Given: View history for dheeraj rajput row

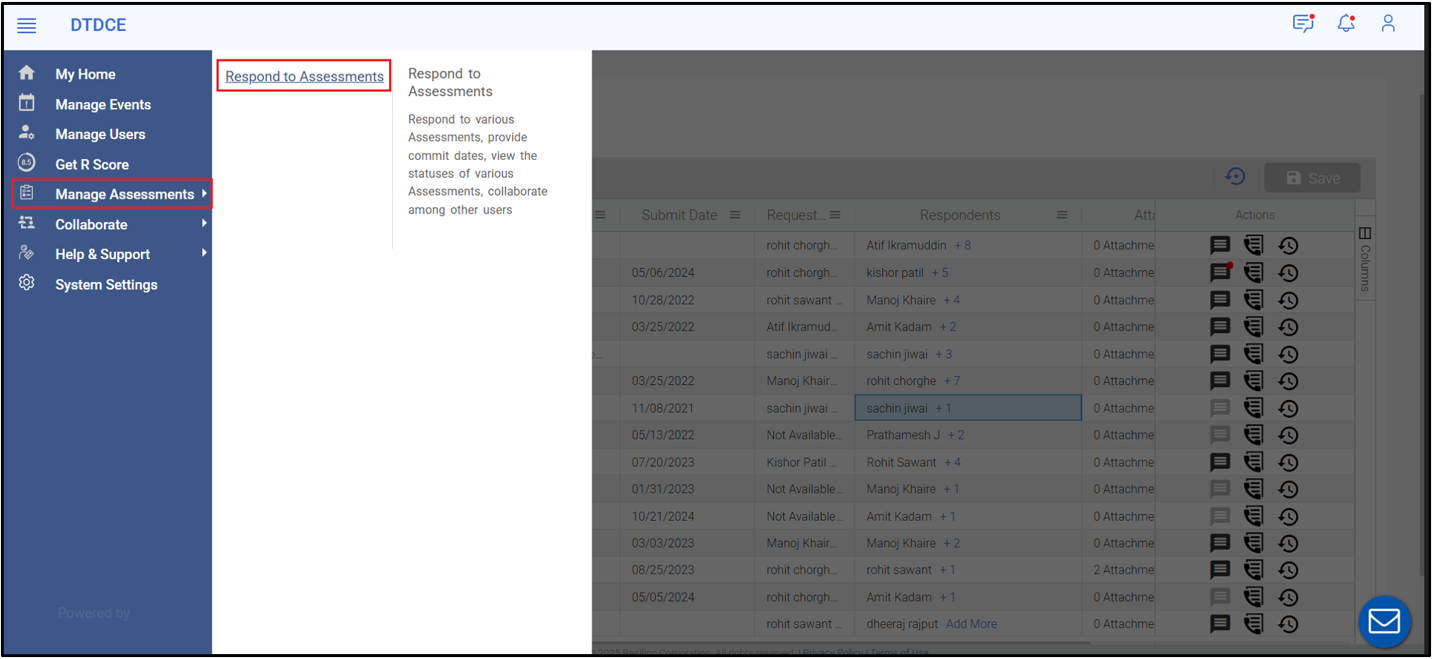Looking at the screenshot, I should pyautogui.click(x=1288, y=624).
